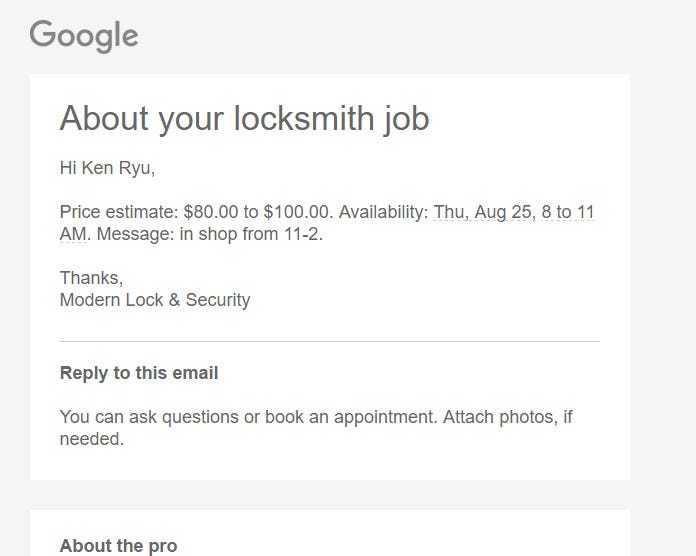Select the $80.00 amount
The image size is (696, 556).
211,212
